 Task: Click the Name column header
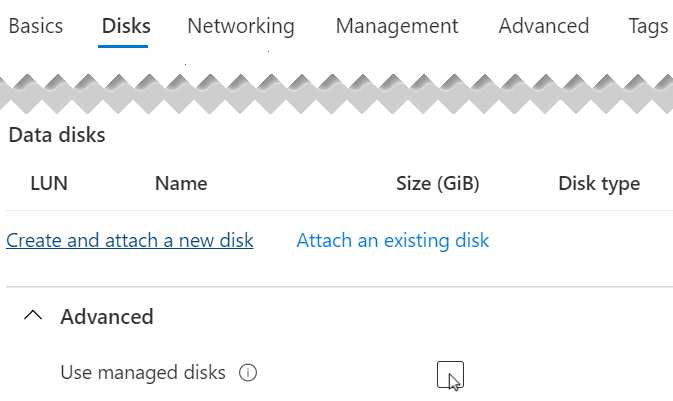click(x=181, y=183)
